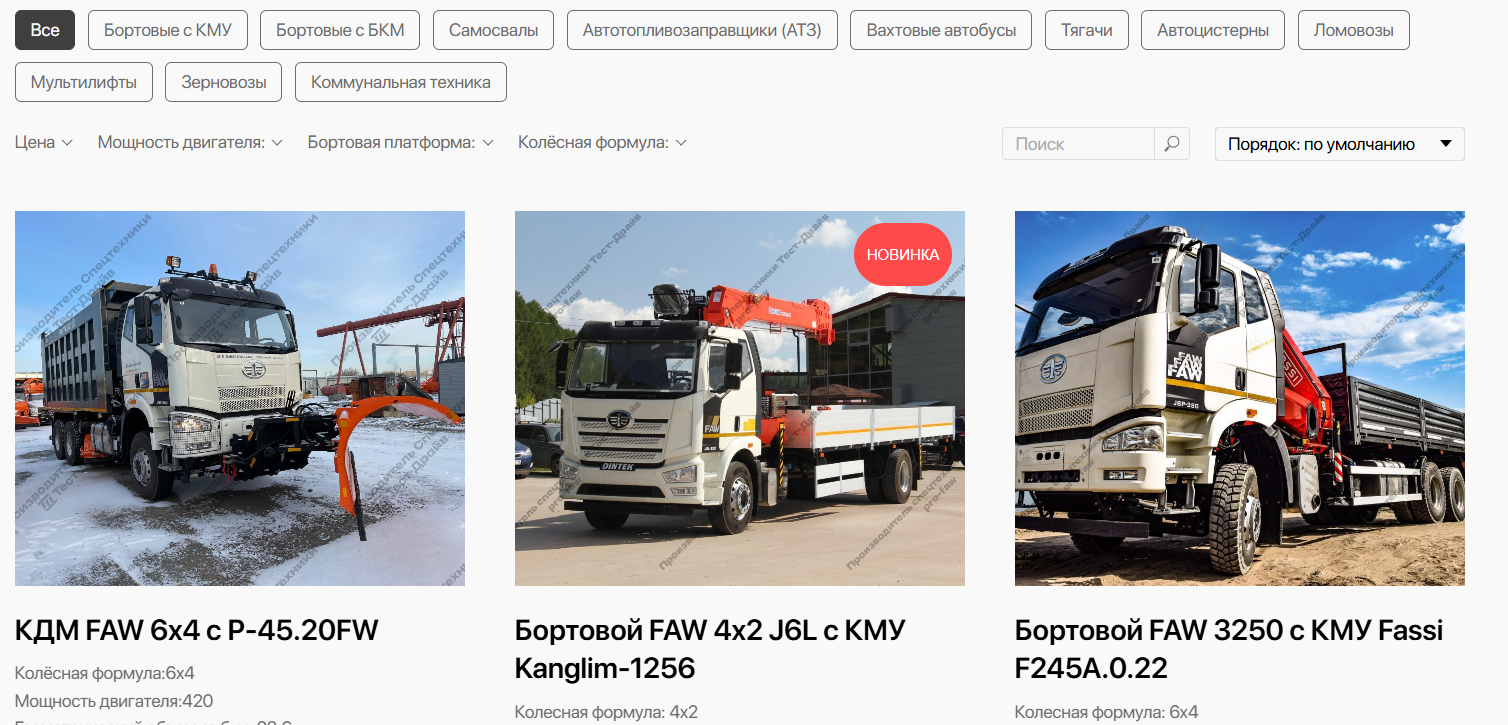This screenshot has height=725, width=1508.
Task: Select Бортовые с КМУ category
Action: point(168,30)
